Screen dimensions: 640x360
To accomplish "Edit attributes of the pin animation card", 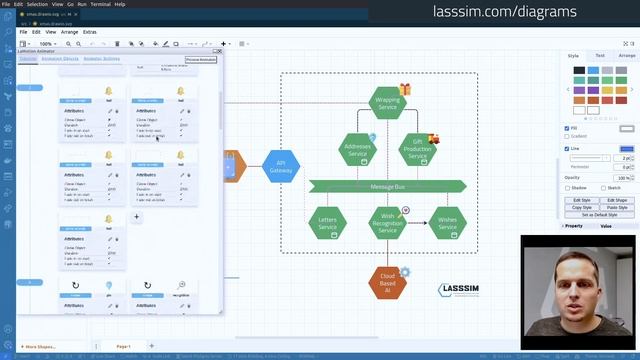I will click(110, 306).
